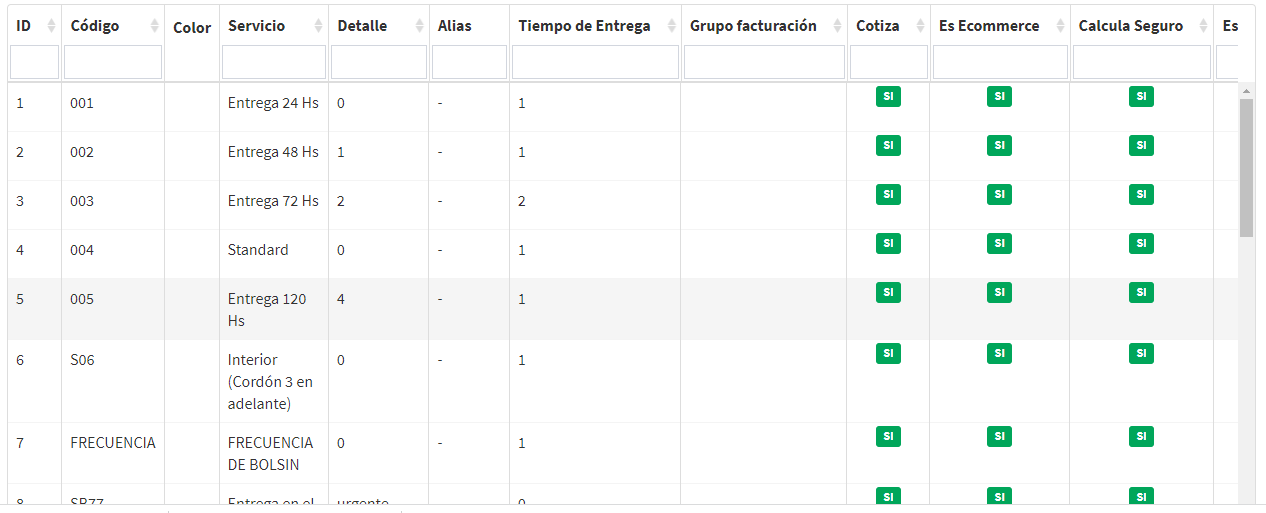Toggle Es Ecommerce SI badge for Standard row

pos(999,243)
